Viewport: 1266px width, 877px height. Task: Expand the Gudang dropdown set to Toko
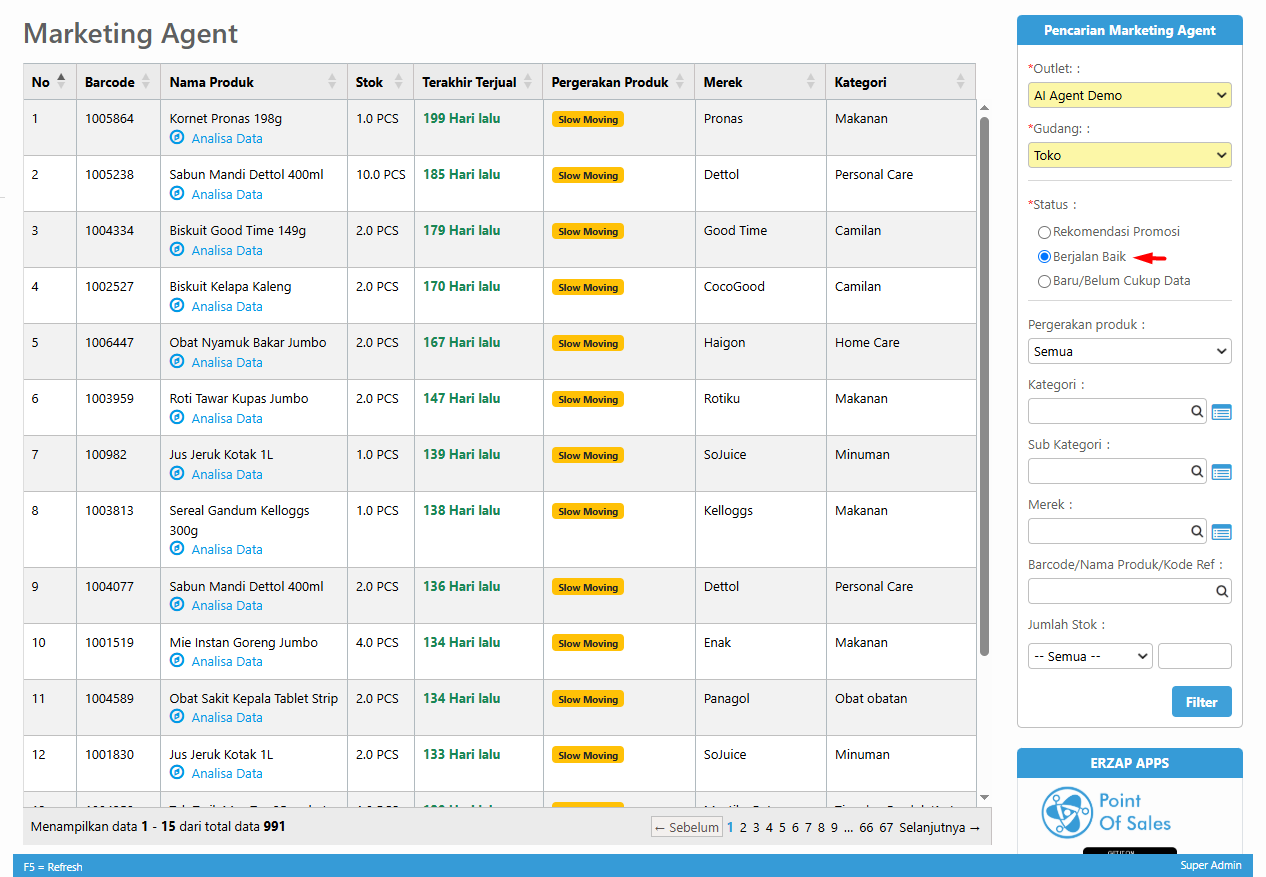pyautogui.click(x=1129, y=156)
